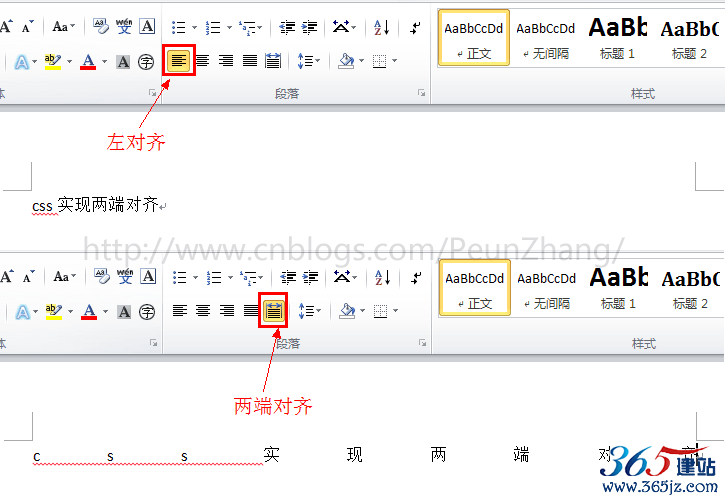Click Multilevel List icon in upper ribbon
Viewport: 725px width, 500px height.
click(x=247, y=27)
